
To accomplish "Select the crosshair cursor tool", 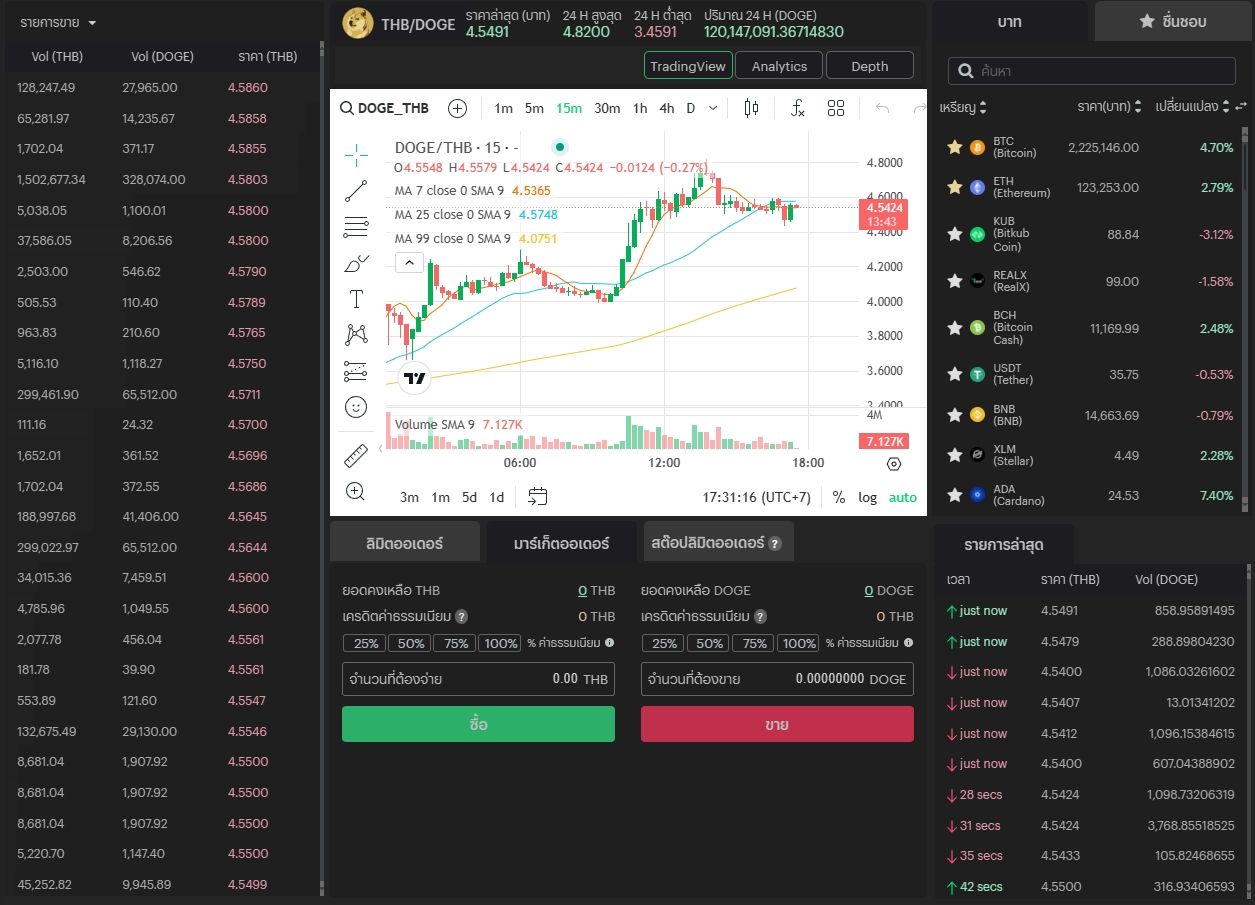I will coord(356,154).
